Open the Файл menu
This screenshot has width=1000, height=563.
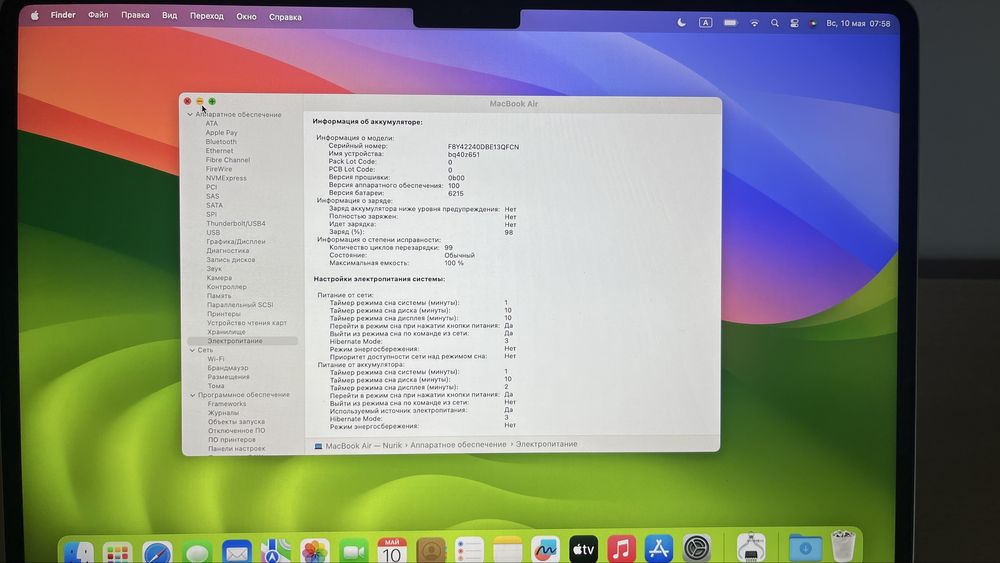[x=98, y=15]
